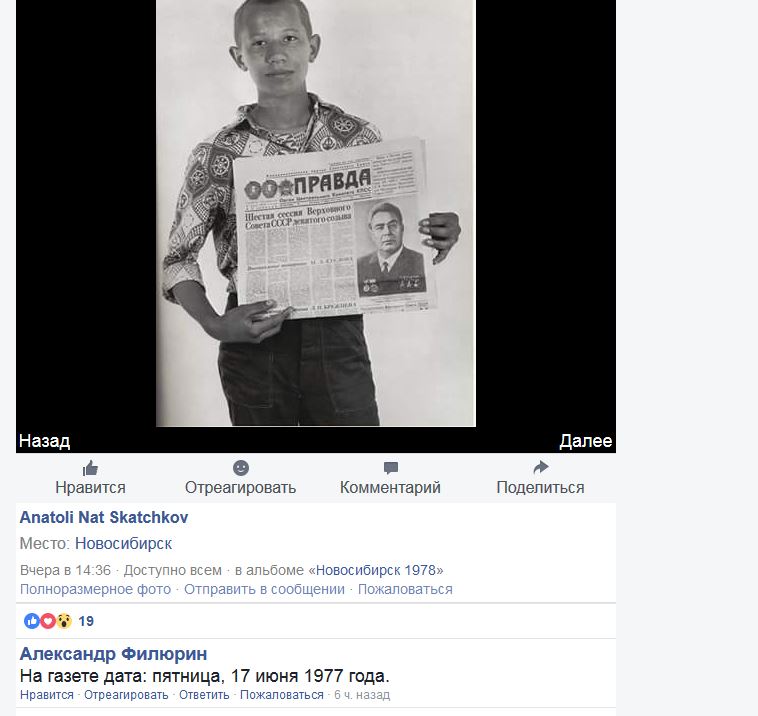
Task: Like the comment by Александр Филюрин
Action: click(x=47, y=695)
